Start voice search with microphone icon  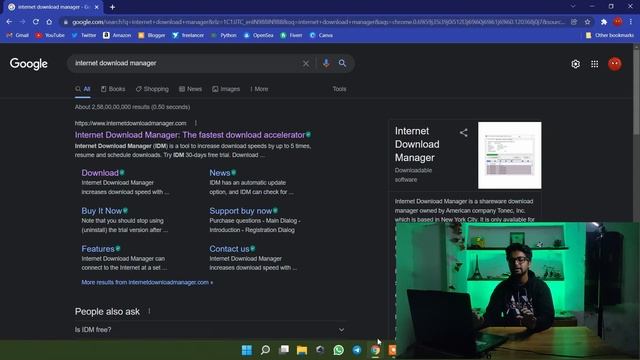point(326,63)
